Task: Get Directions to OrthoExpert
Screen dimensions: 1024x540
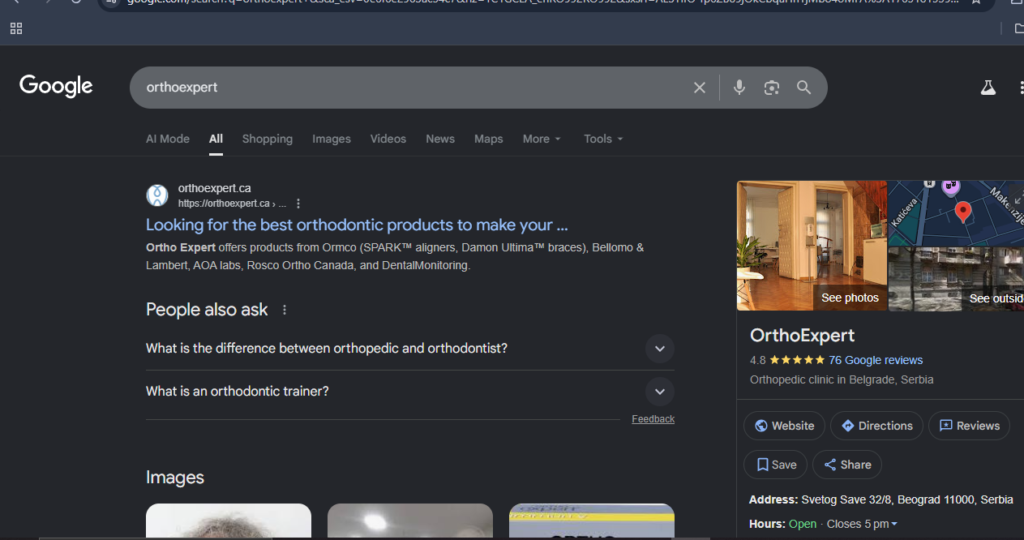Action: pos(876,426)
